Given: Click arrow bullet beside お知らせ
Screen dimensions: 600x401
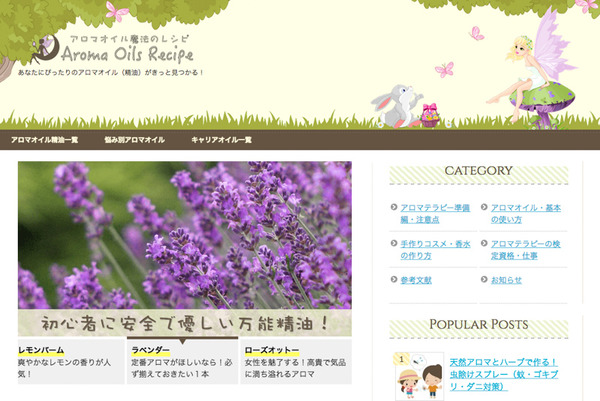Looking at the screenshot, I should click(x=484, y=281).
